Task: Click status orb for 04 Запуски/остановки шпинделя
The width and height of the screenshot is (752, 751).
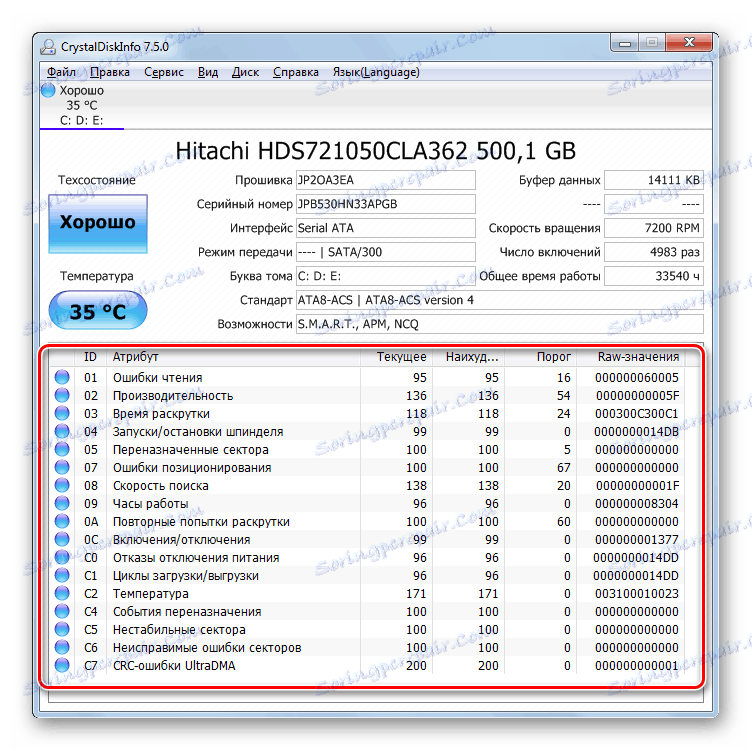Action: (62, 431)
